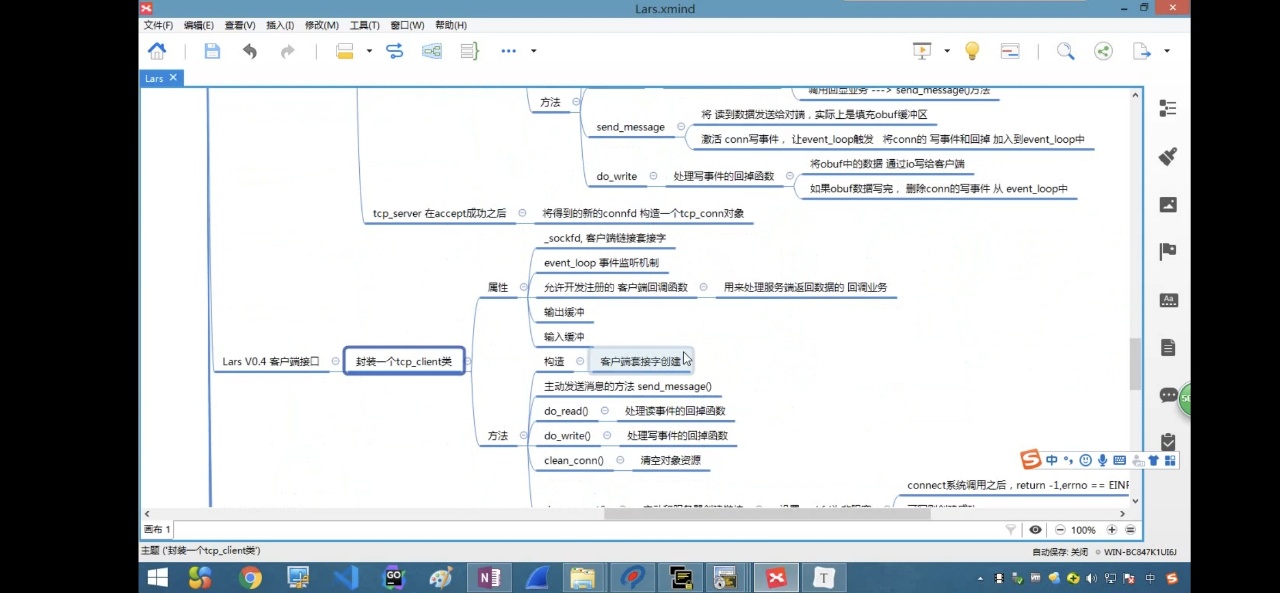1280x593 pixels.
Task: Open the insert topic dropdown arrow
Action: click(369, 51)
